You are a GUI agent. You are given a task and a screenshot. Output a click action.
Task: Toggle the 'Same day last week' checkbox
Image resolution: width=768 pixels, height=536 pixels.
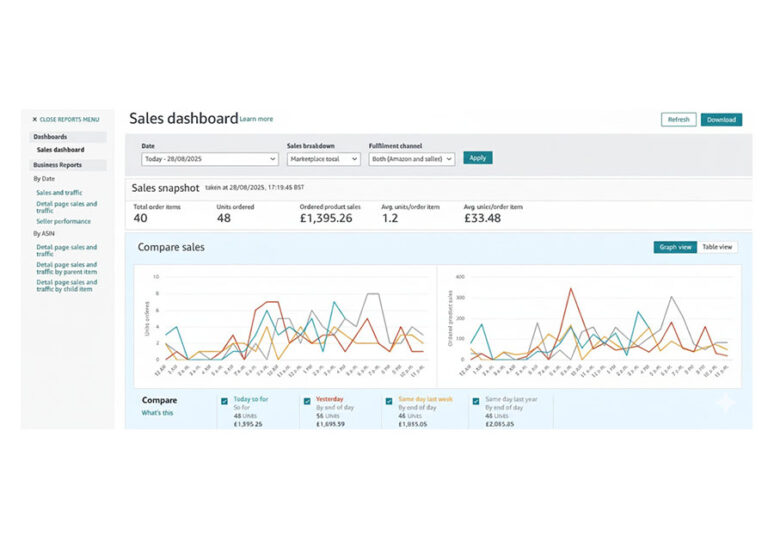(390, 401)
